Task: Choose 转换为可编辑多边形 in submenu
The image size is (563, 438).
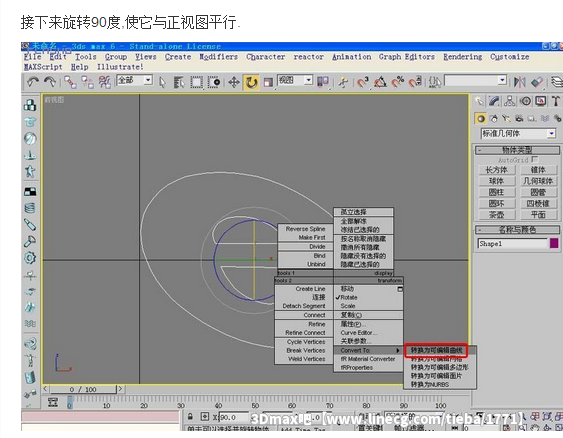Action: 440,367
